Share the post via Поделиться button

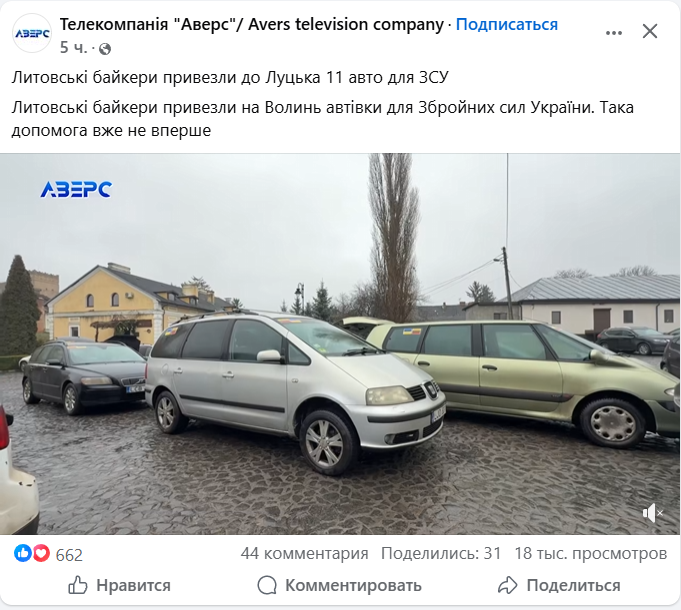coord(559,585)
